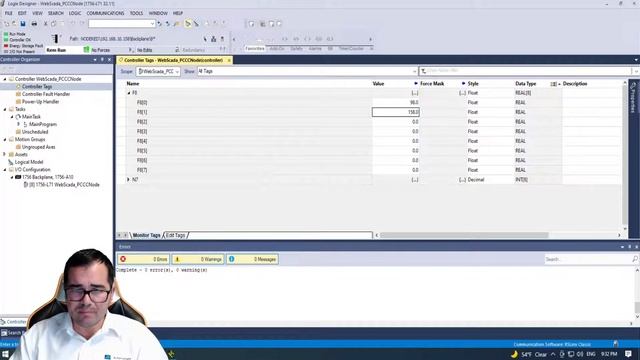Open the TOOLS menu
Viewport: 640px width, 360px height.
point(136,13)
